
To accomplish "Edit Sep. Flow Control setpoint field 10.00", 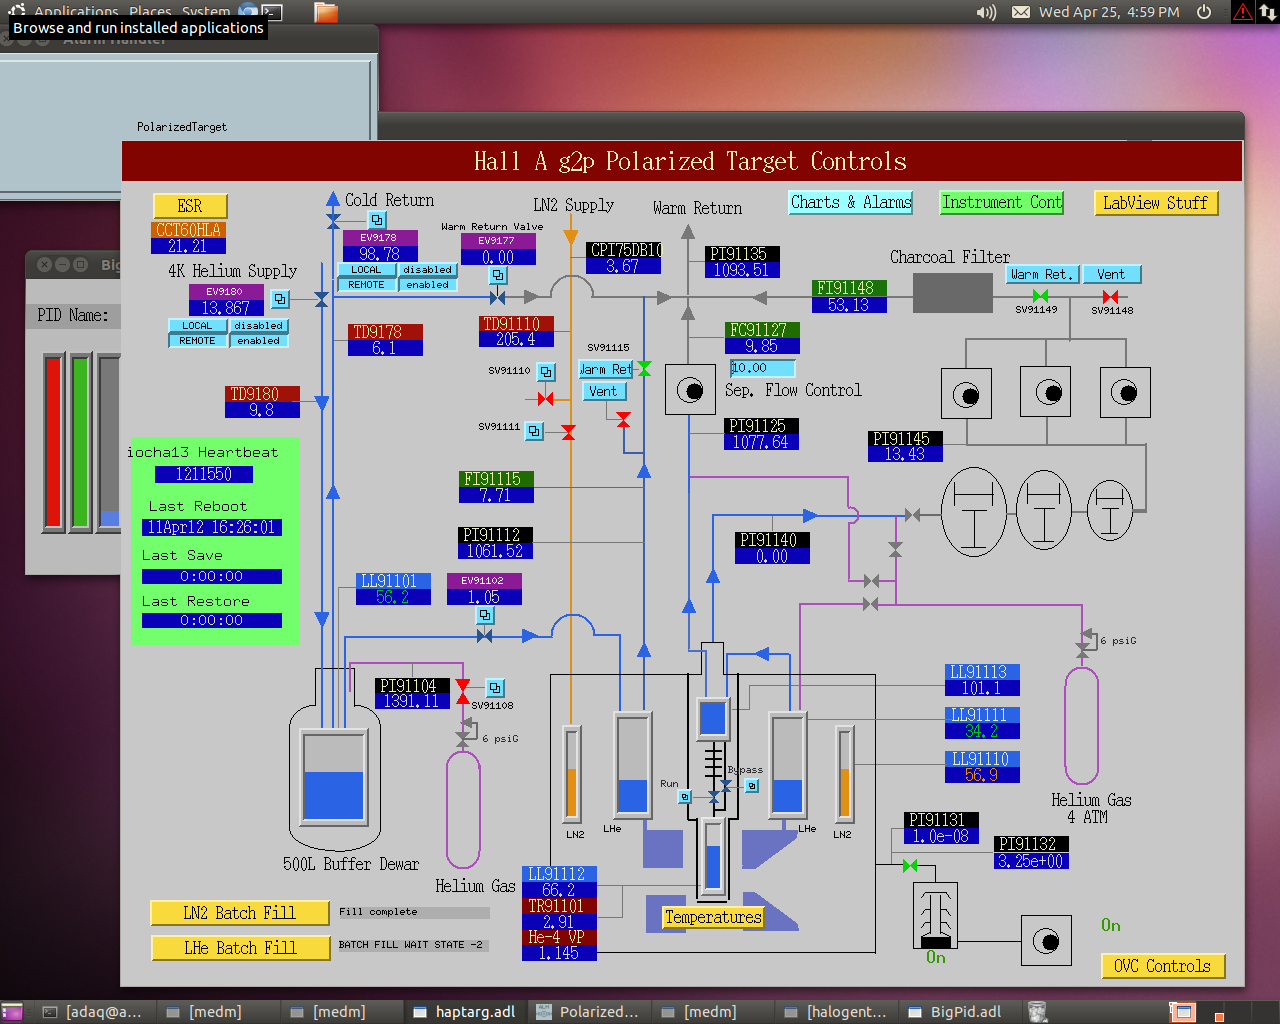I will click(x=762, y=368).
